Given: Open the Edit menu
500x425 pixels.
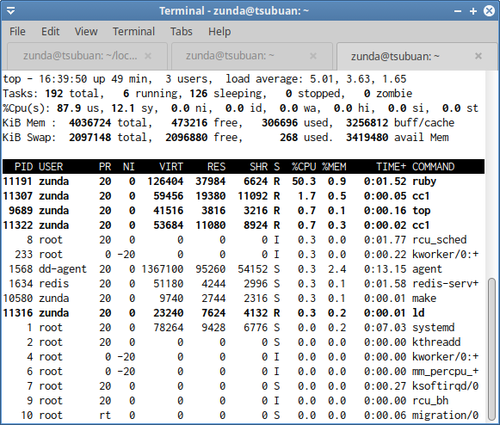Looking at the screenshot, I should point(50,31).
